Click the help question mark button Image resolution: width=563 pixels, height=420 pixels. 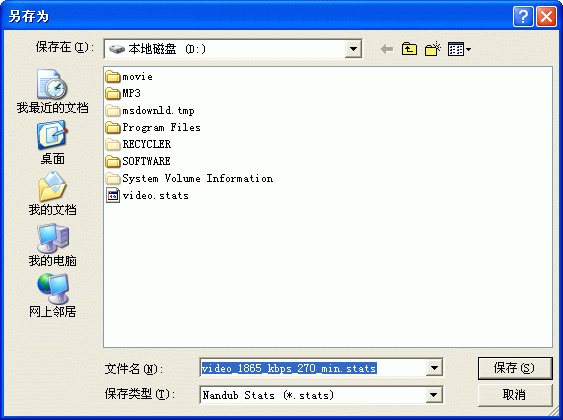point(523,17)
